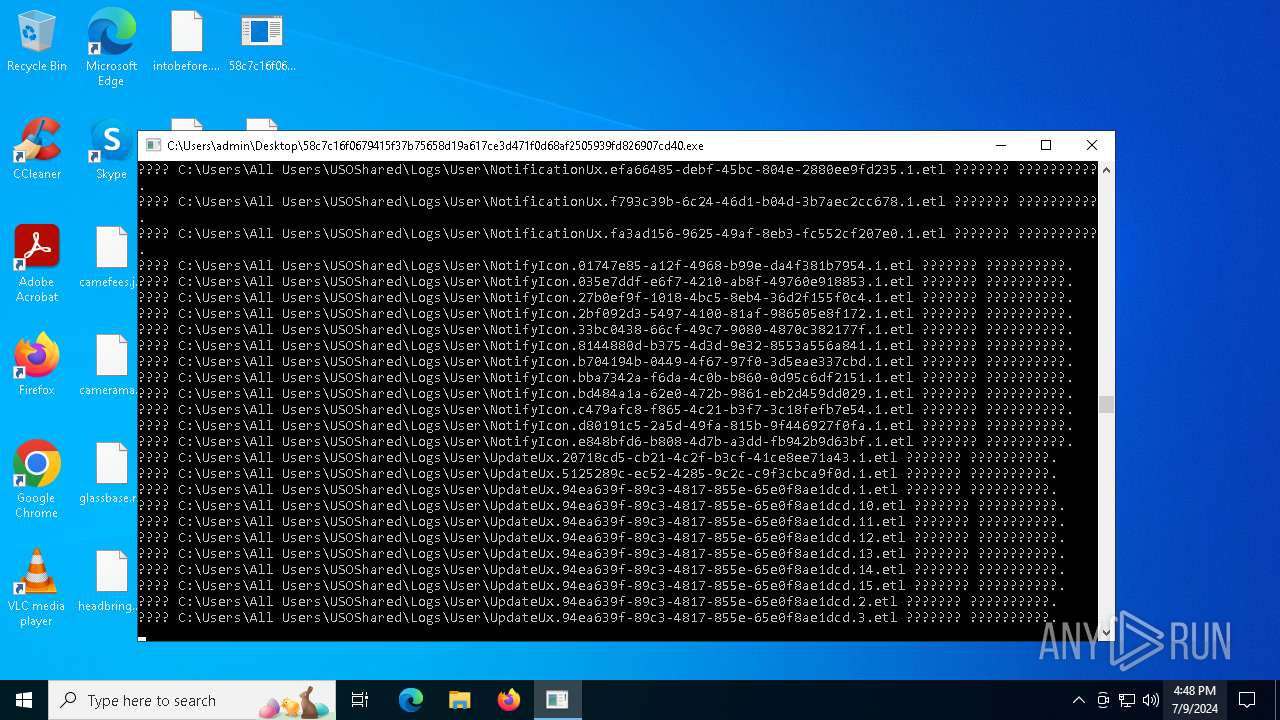Open Task View on taskbar
1280x720 pixels.
point(360,700)
